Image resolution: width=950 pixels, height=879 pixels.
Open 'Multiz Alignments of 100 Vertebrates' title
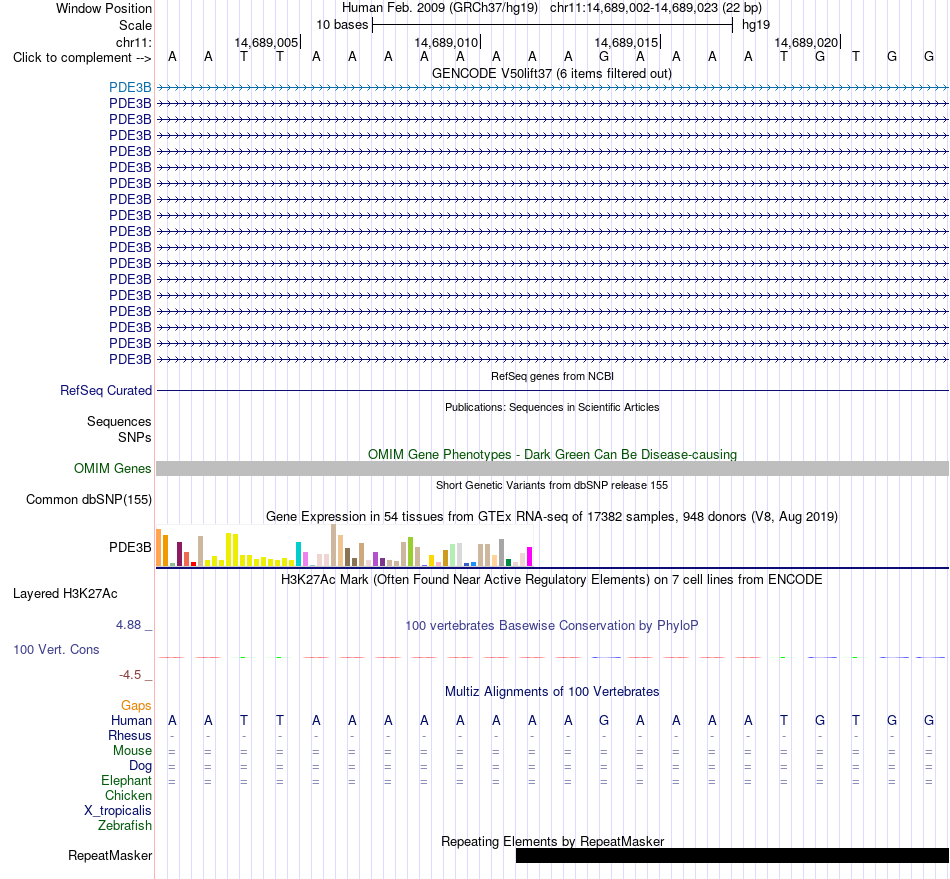(x=552, y=692)
